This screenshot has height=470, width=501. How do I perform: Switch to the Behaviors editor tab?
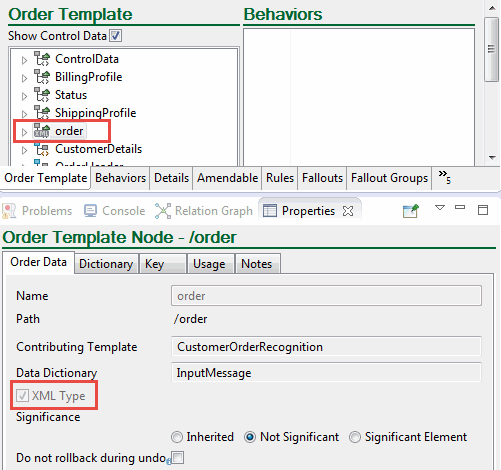tap(120, 178)
